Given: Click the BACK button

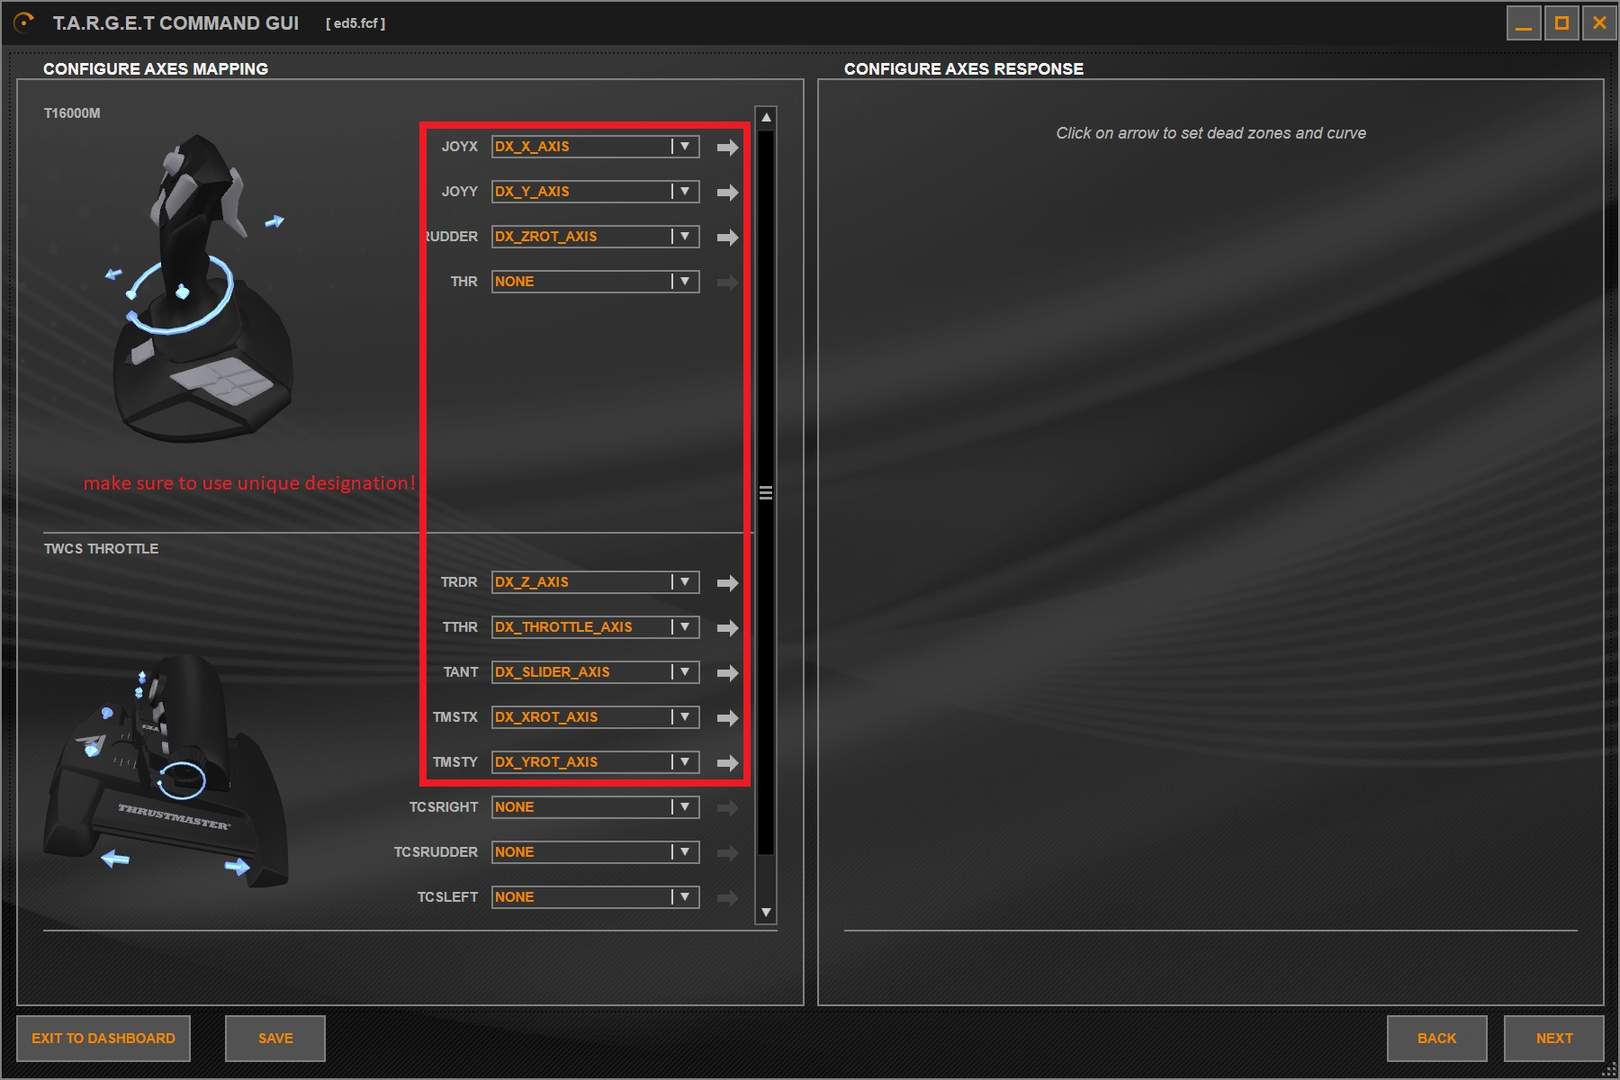Looking at the screenshot, I should [x=1437, y=1038].
